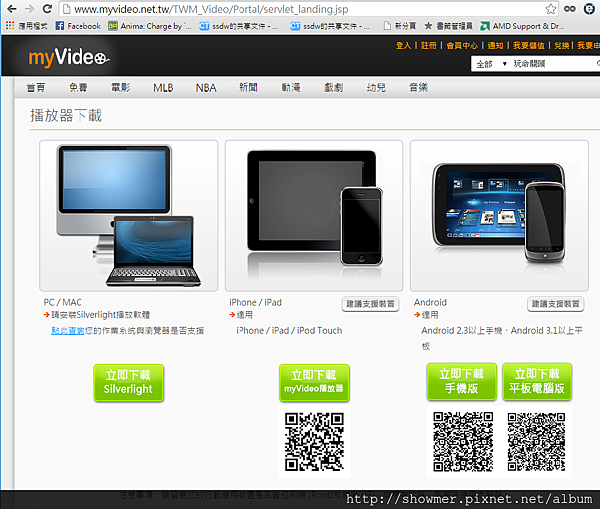
Task: Click the Android tablet and phone image
Action: [x=499, y=215]
